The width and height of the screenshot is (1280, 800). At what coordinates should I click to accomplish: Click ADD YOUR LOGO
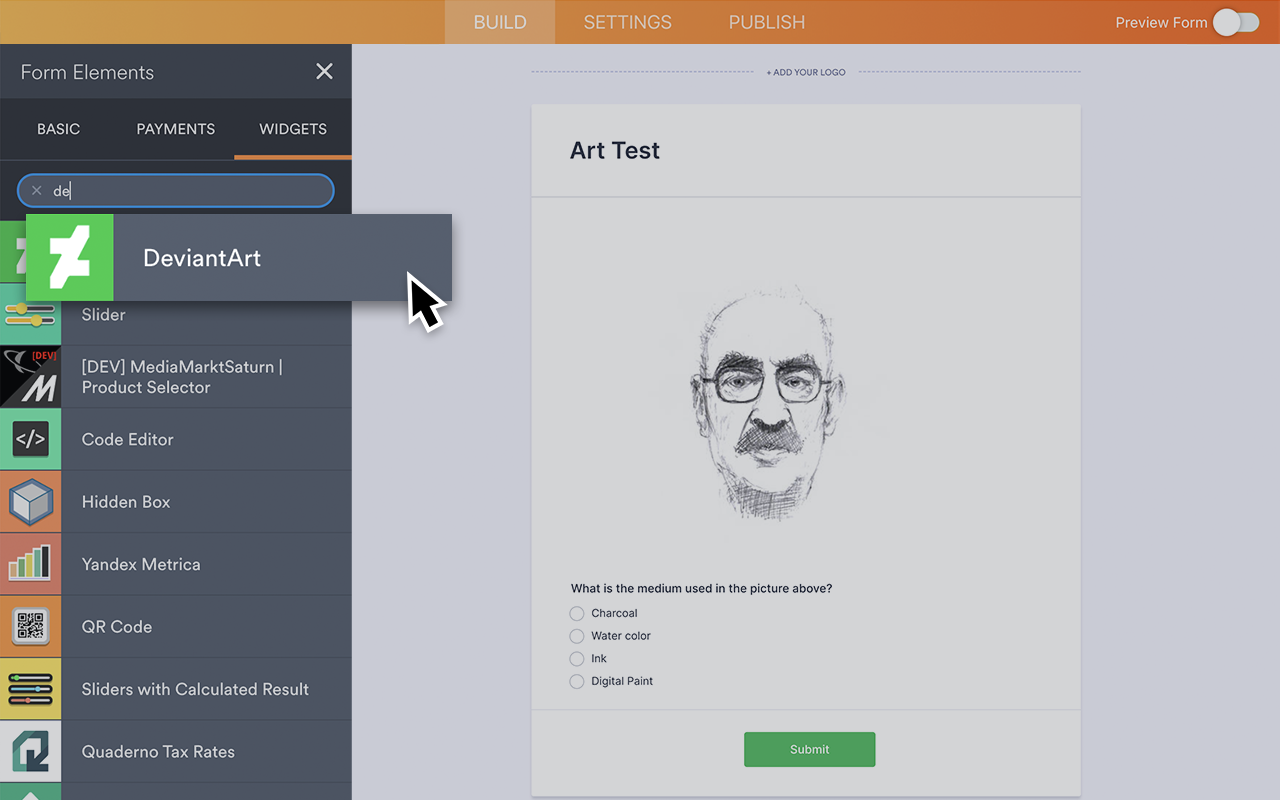coord(805,71)
